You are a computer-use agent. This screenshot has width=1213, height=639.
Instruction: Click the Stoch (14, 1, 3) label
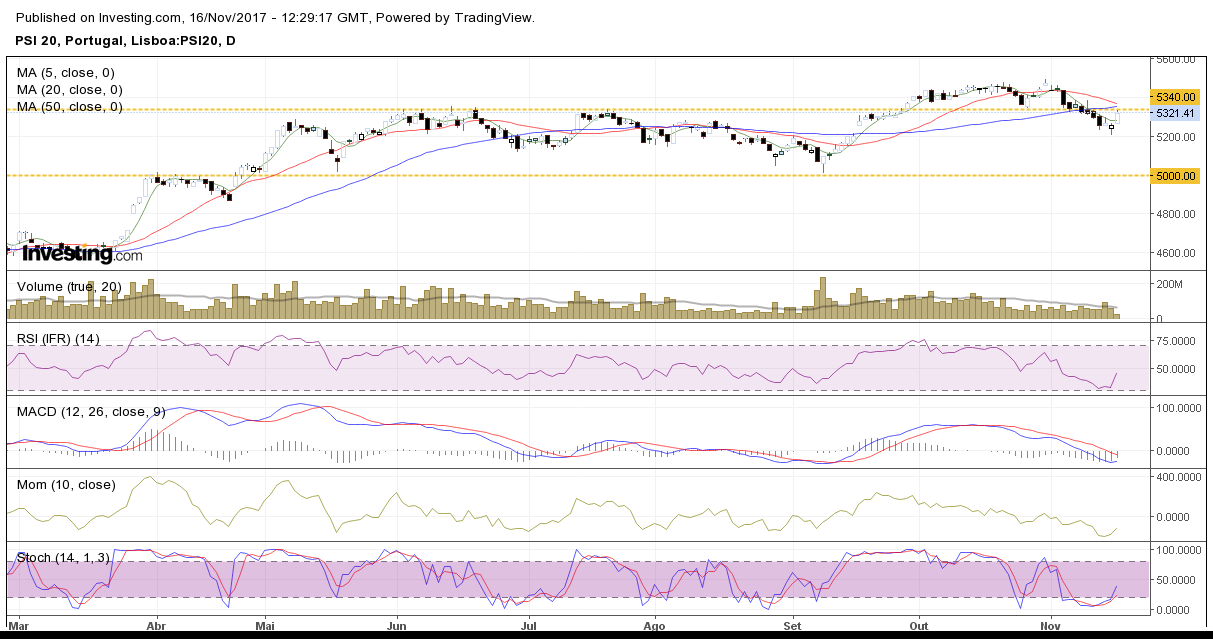63,557
